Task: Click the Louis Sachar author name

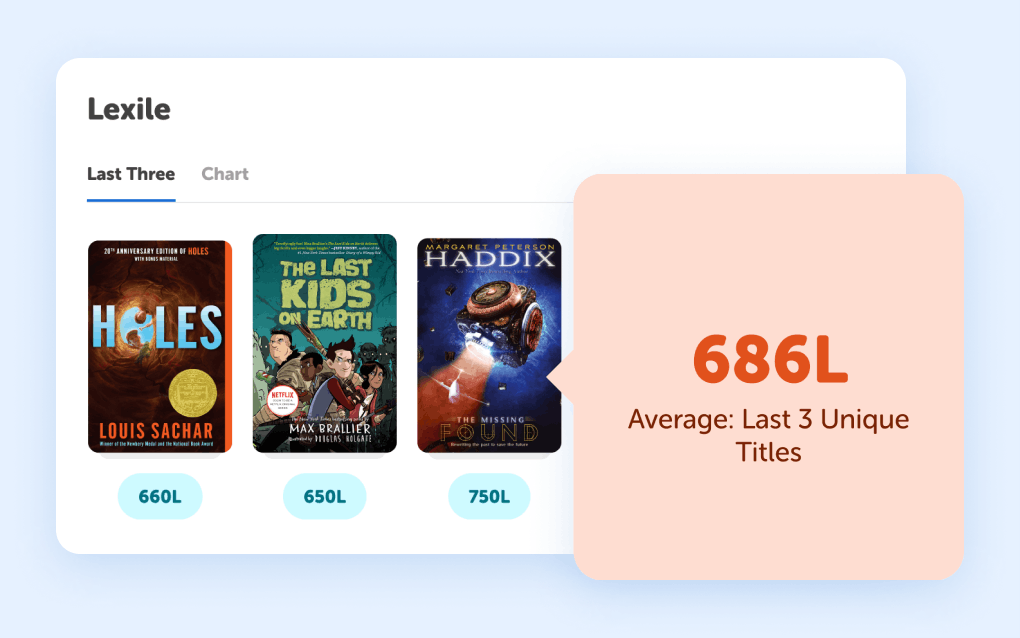Action: pyautogui.click(x=160, y=430)
